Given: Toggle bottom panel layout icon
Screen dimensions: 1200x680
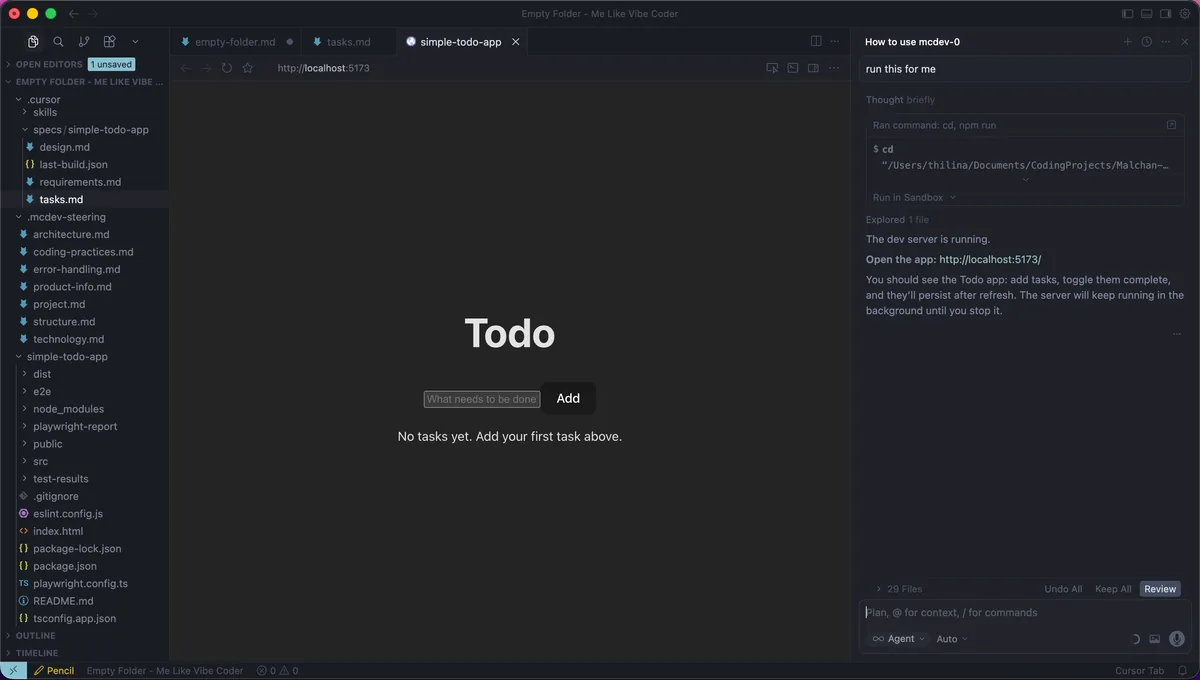Looking at the screenshot, I should click(1149, 14).
